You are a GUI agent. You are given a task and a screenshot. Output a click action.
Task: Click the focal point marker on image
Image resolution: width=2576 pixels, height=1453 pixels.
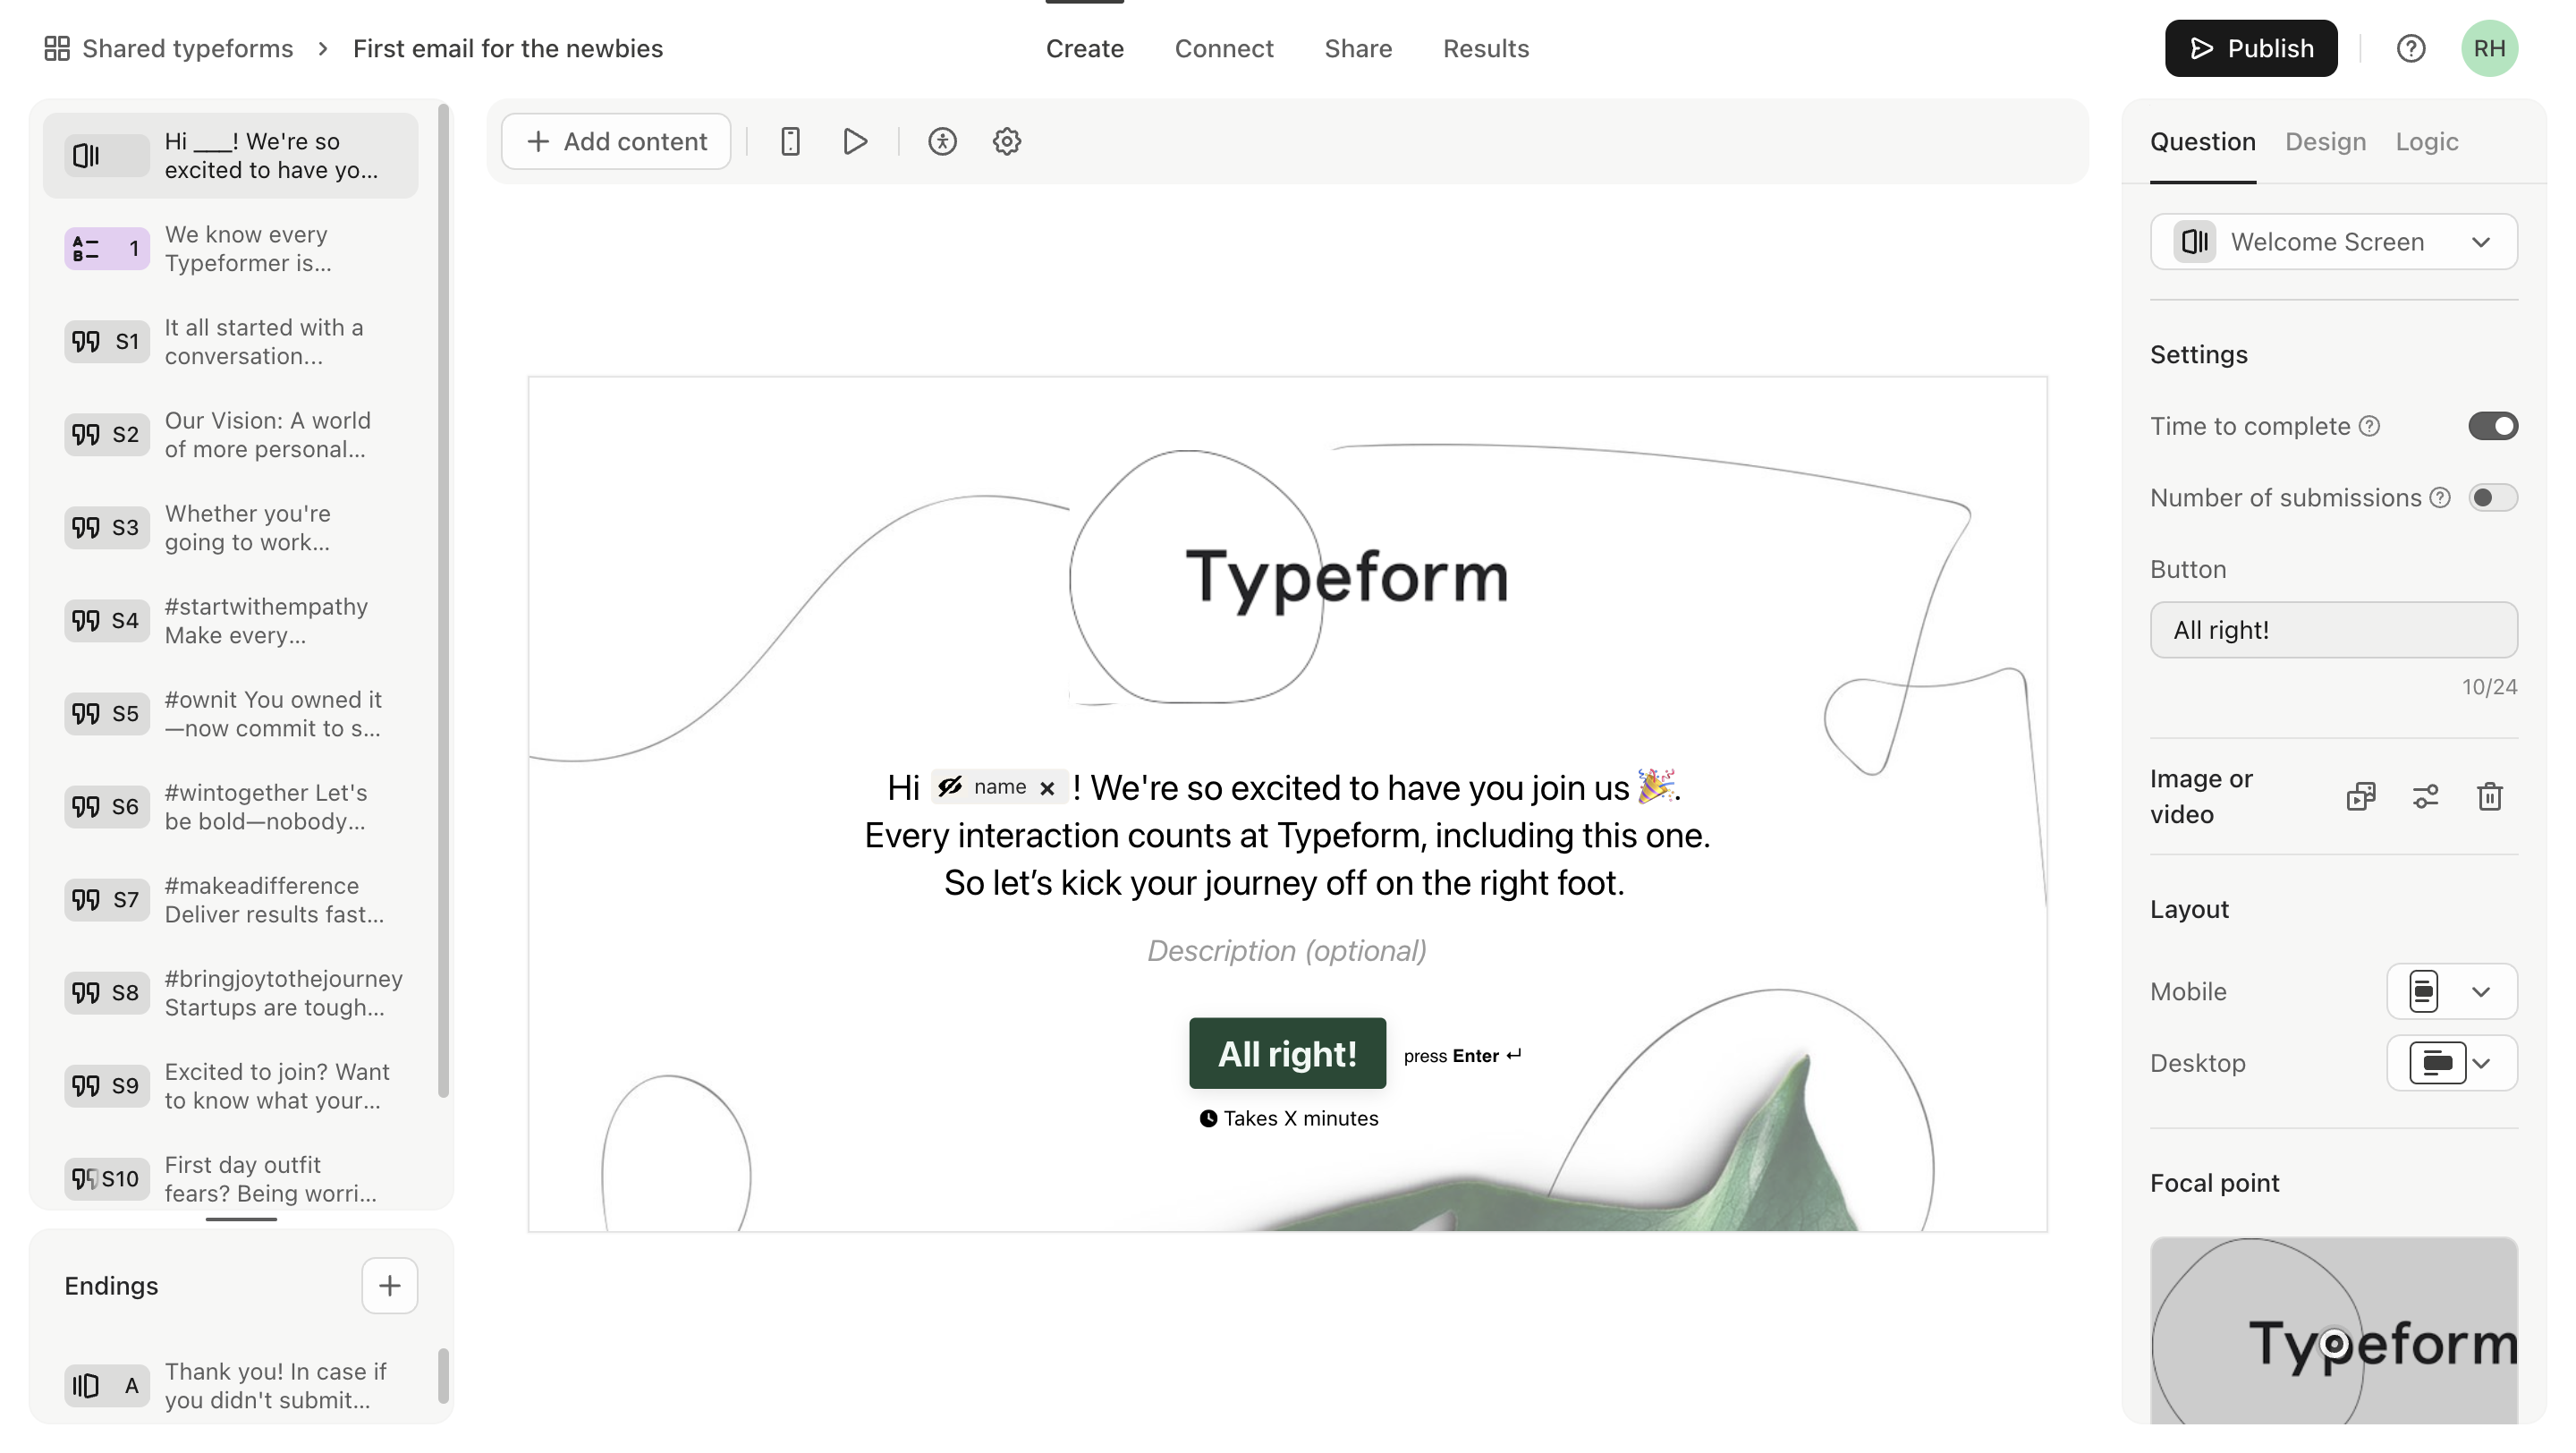(x=2335, y=1342)
